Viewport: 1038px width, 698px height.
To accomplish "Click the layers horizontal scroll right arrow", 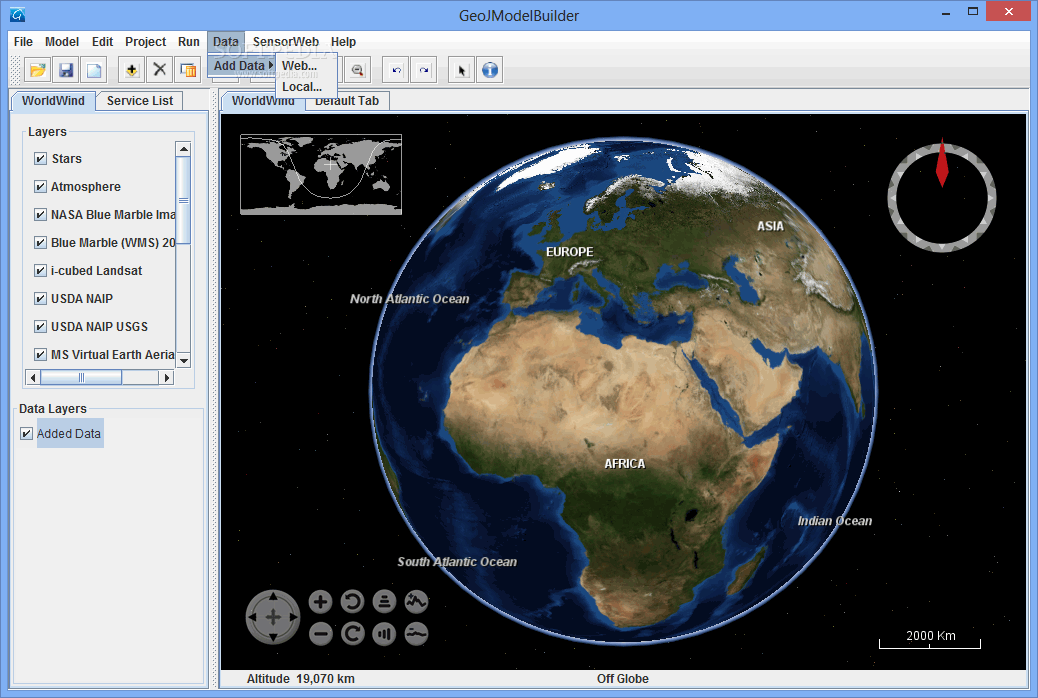I will (167, 377).
